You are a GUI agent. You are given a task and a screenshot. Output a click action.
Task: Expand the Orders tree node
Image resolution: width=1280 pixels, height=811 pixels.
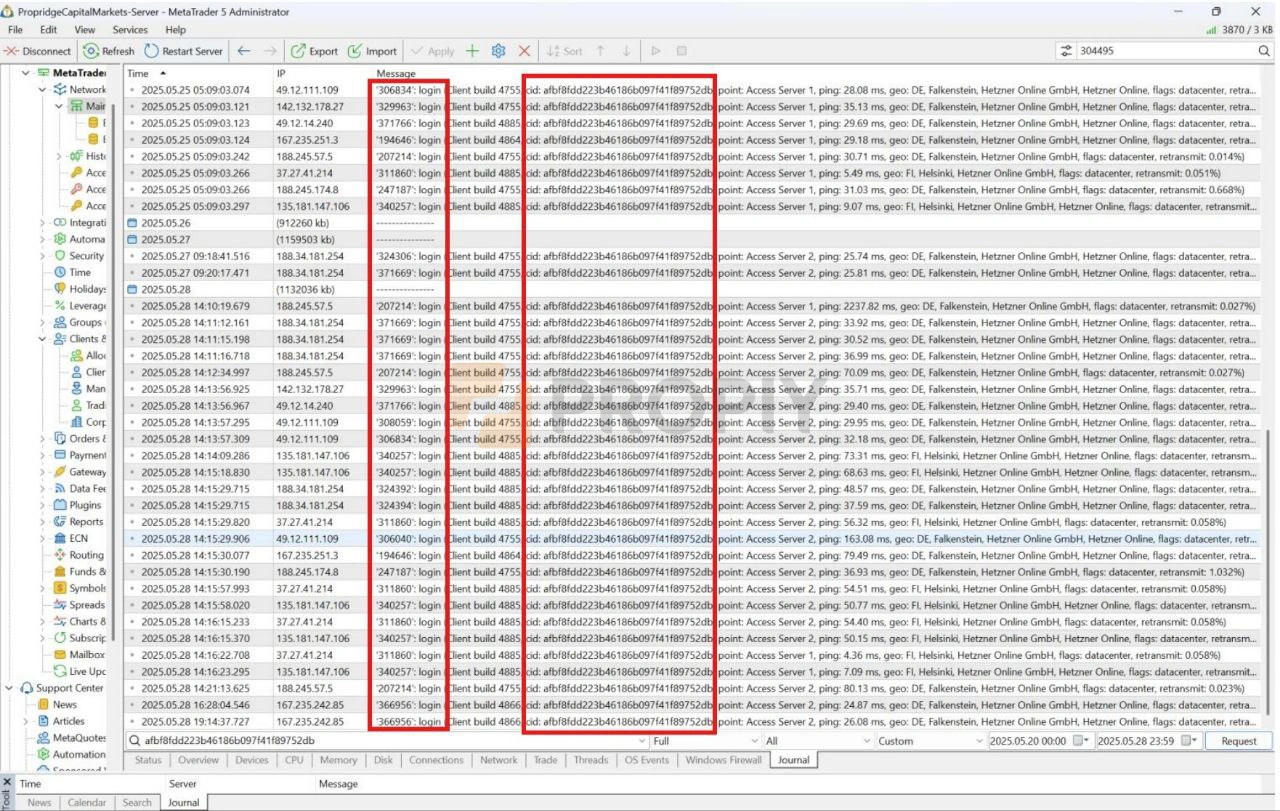click(x=43, y=438)
